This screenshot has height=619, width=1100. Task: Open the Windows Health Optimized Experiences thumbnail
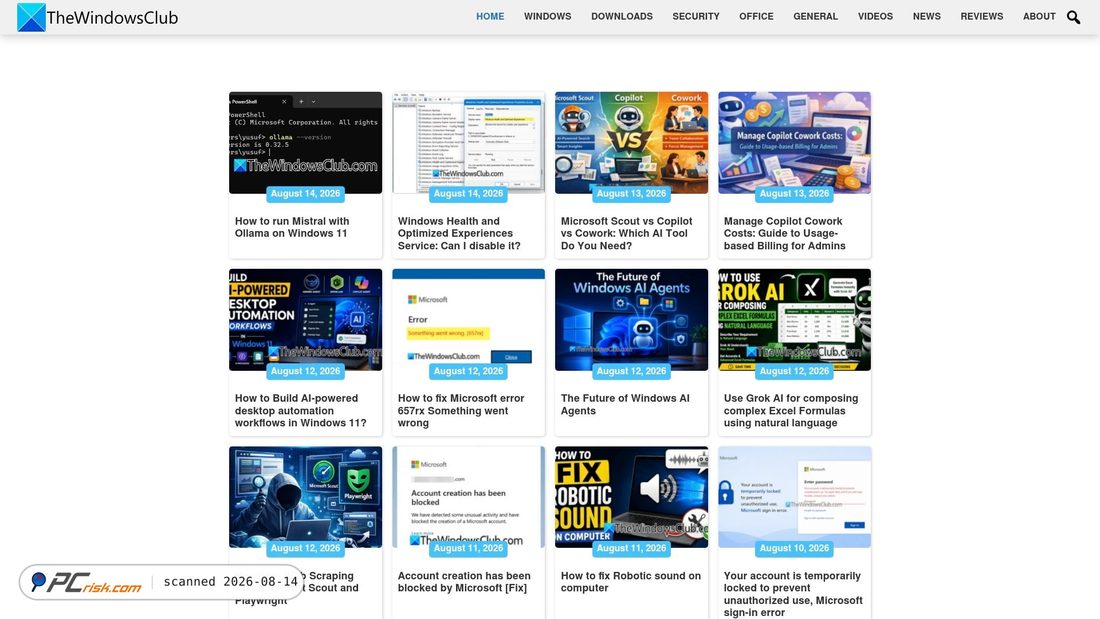[x=469, y=142]
